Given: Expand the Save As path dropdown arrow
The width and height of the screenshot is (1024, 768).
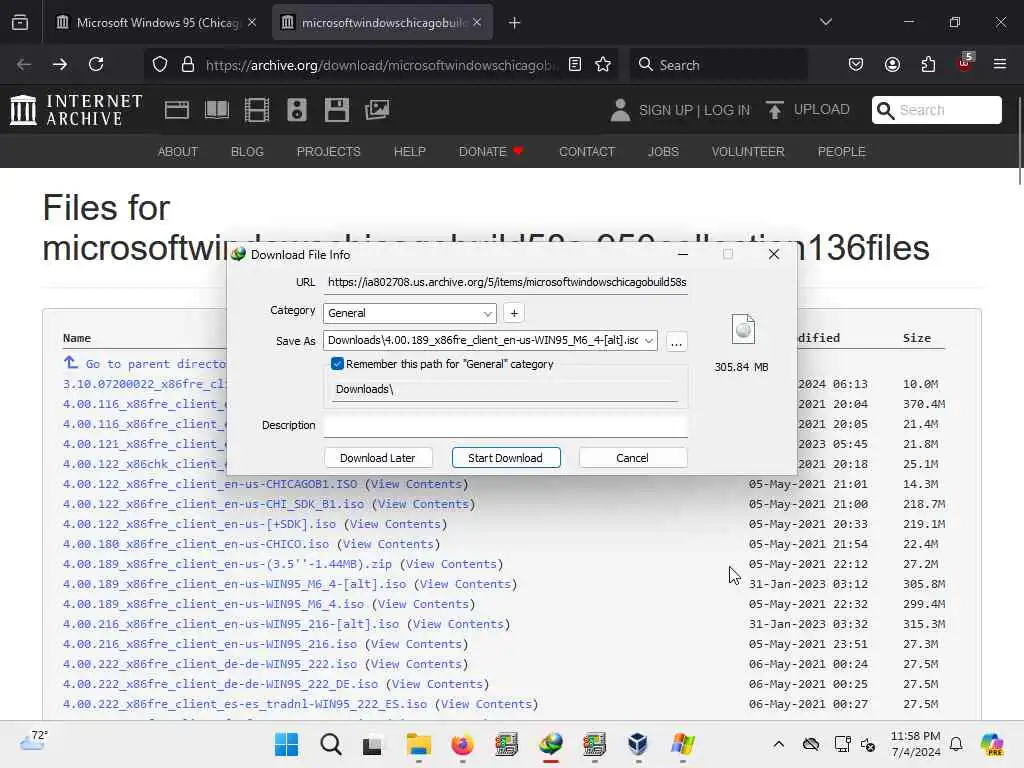Looking at the screenshot, I should click(x=648, y=340).
